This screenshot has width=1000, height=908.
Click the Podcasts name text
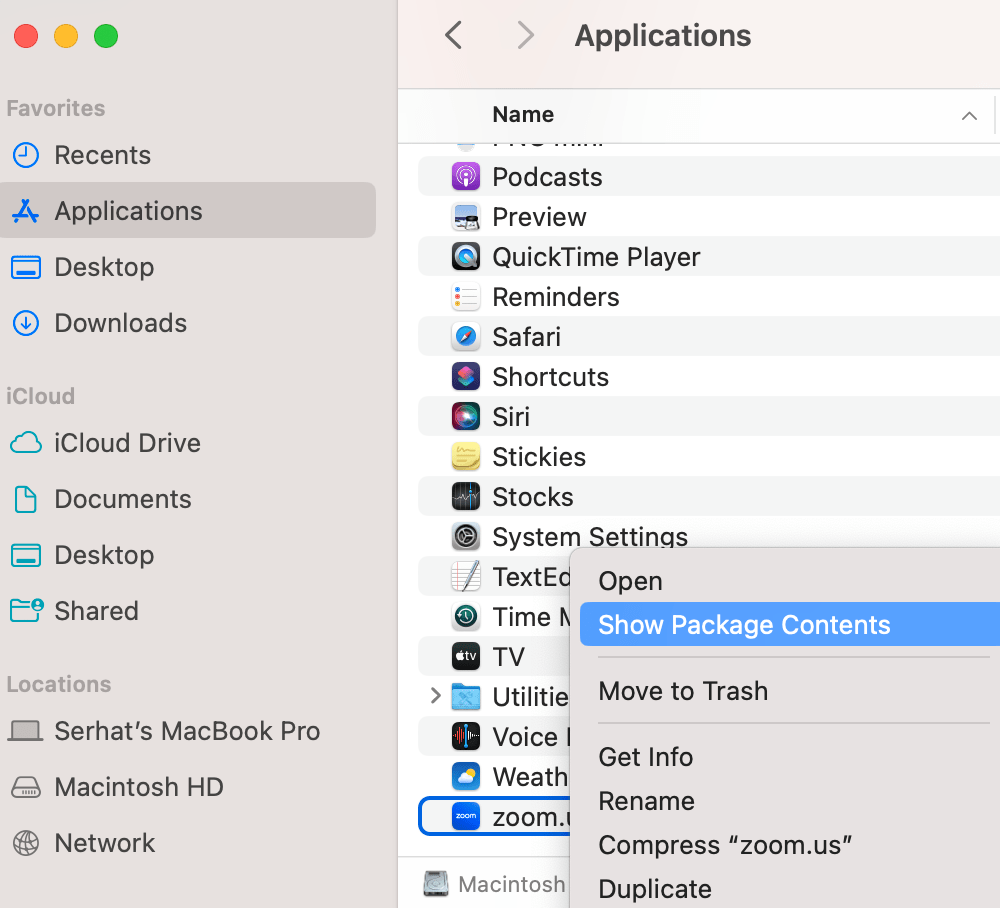pyautogui.click(x=547, y=177)
